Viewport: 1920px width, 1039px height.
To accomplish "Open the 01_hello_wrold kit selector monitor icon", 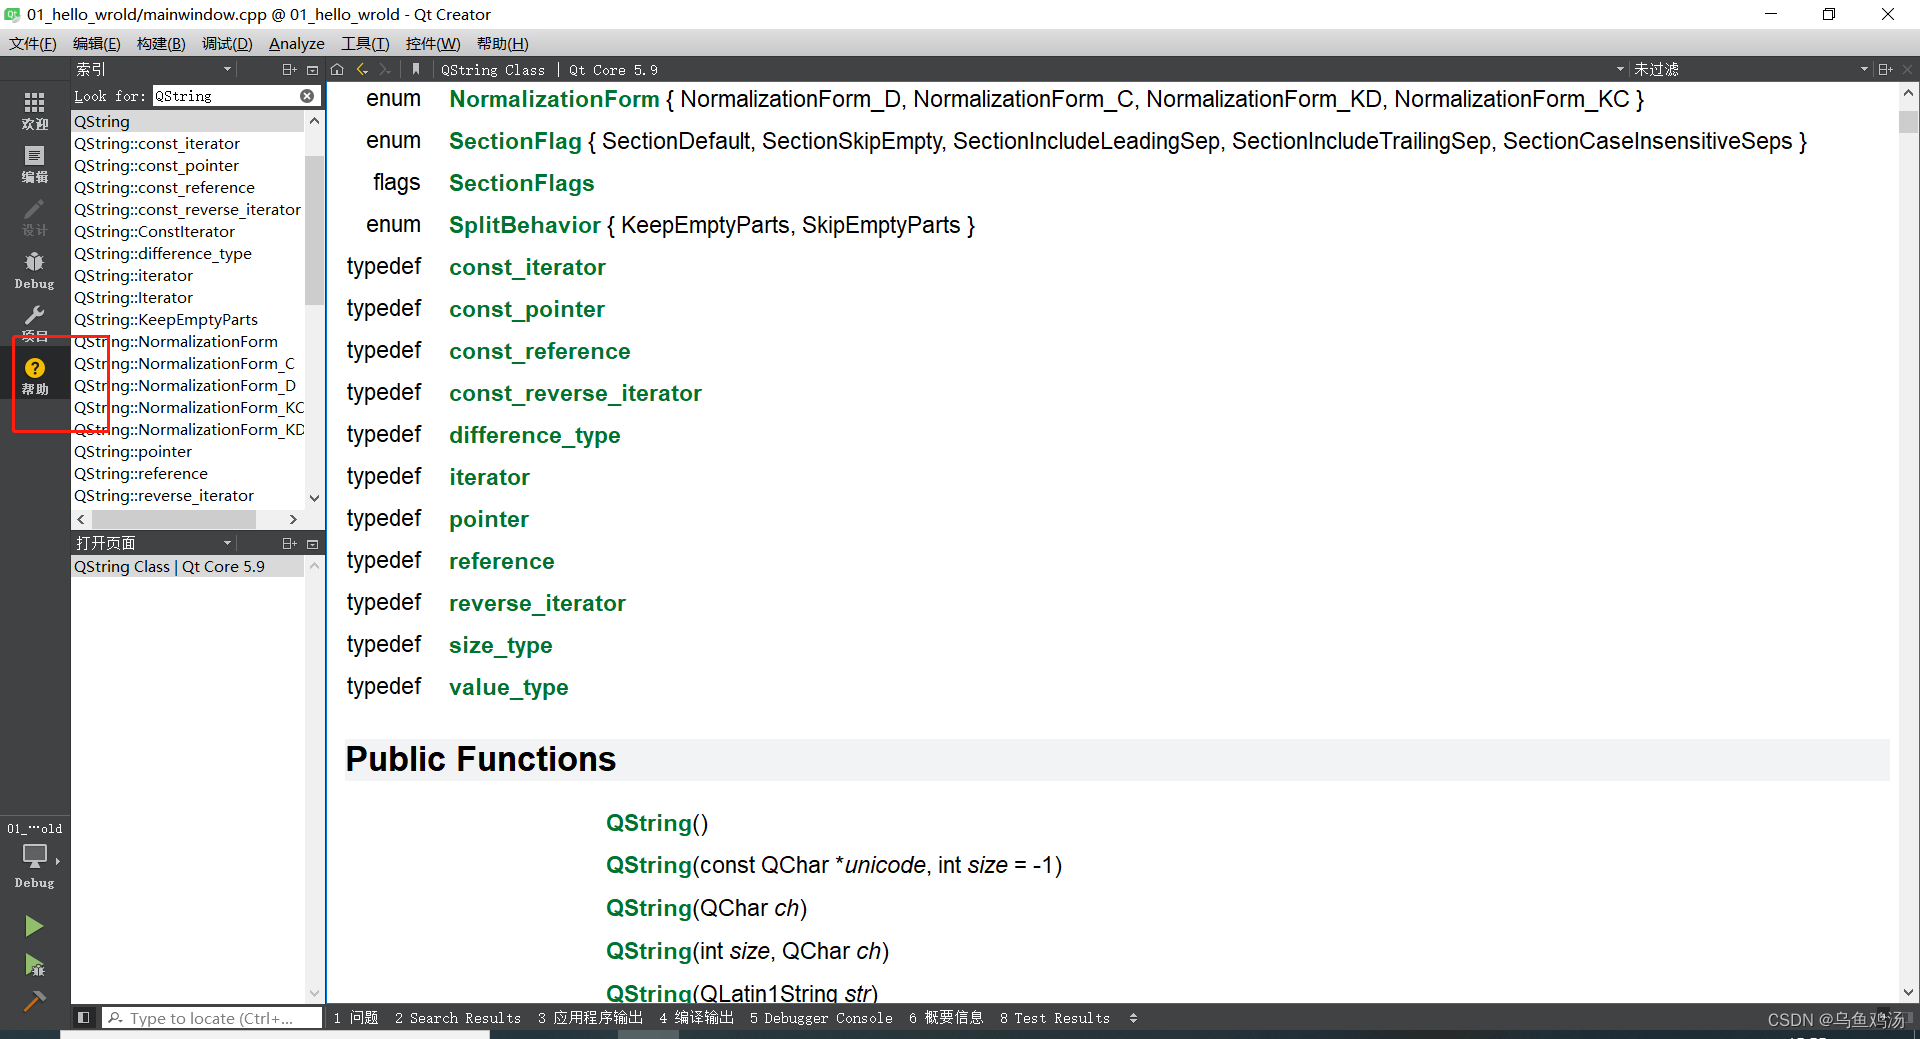I will point(34,856).
